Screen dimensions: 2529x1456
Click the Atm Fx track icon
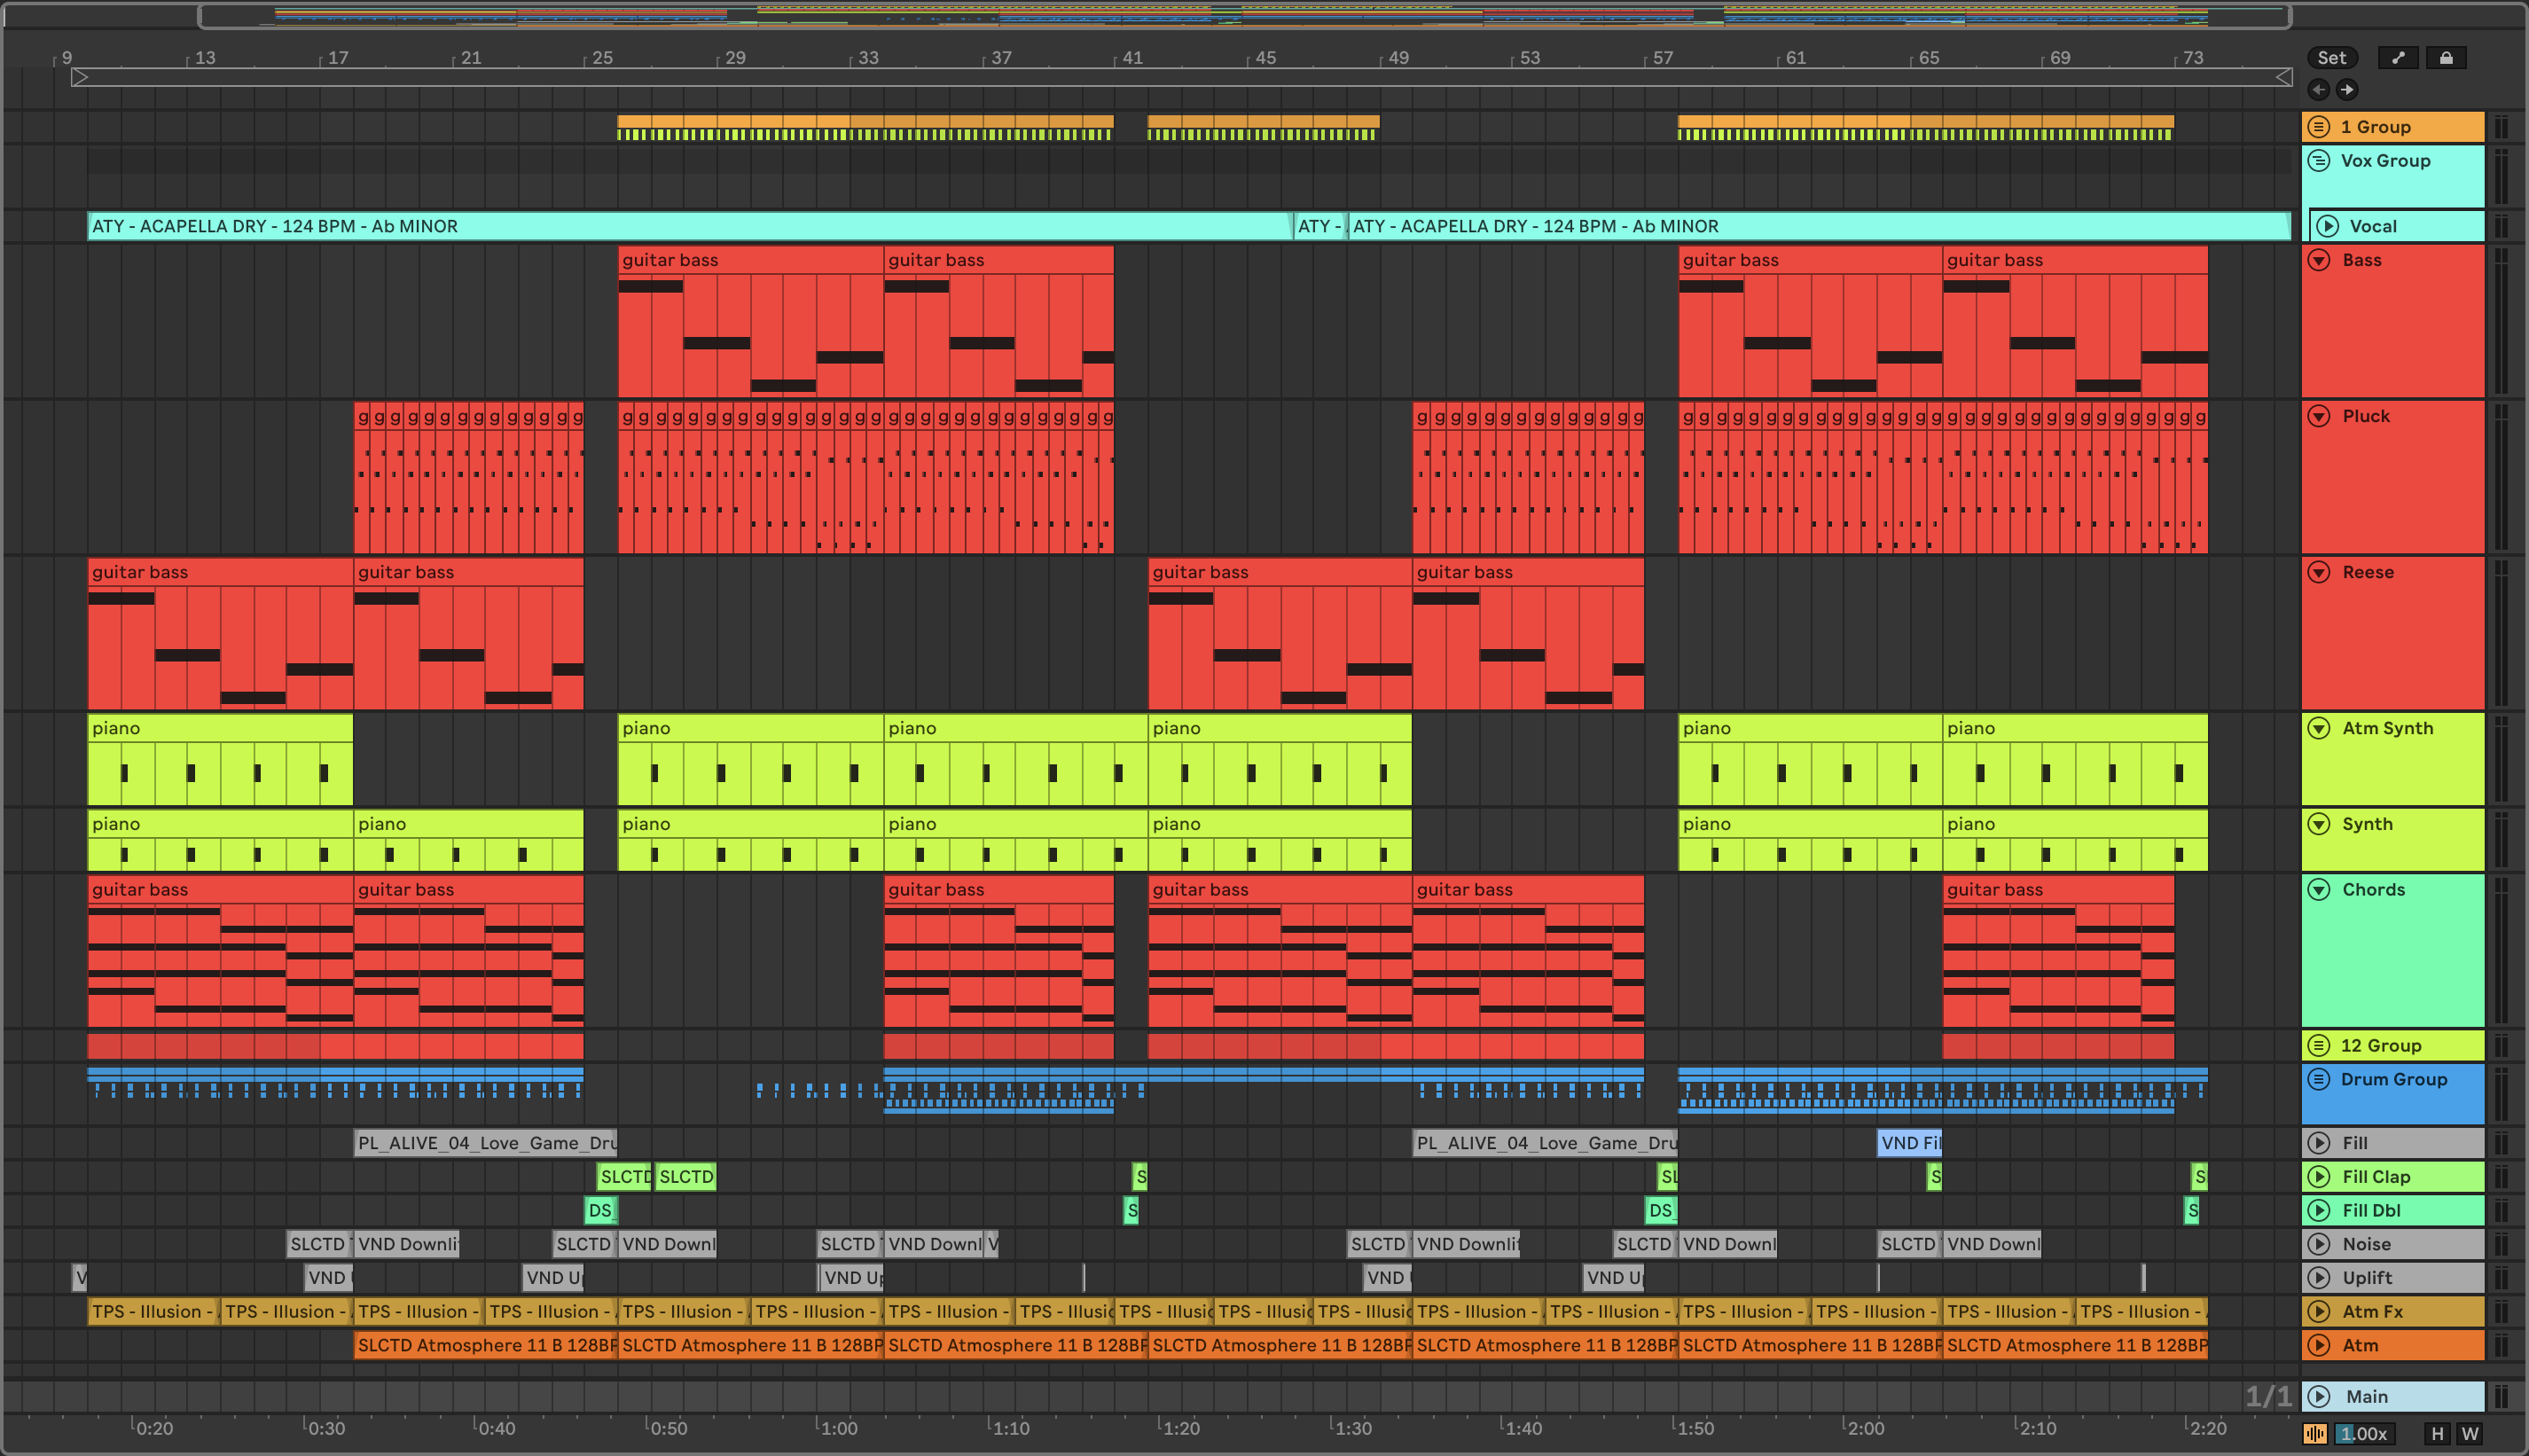[x=2318, y=1311]
